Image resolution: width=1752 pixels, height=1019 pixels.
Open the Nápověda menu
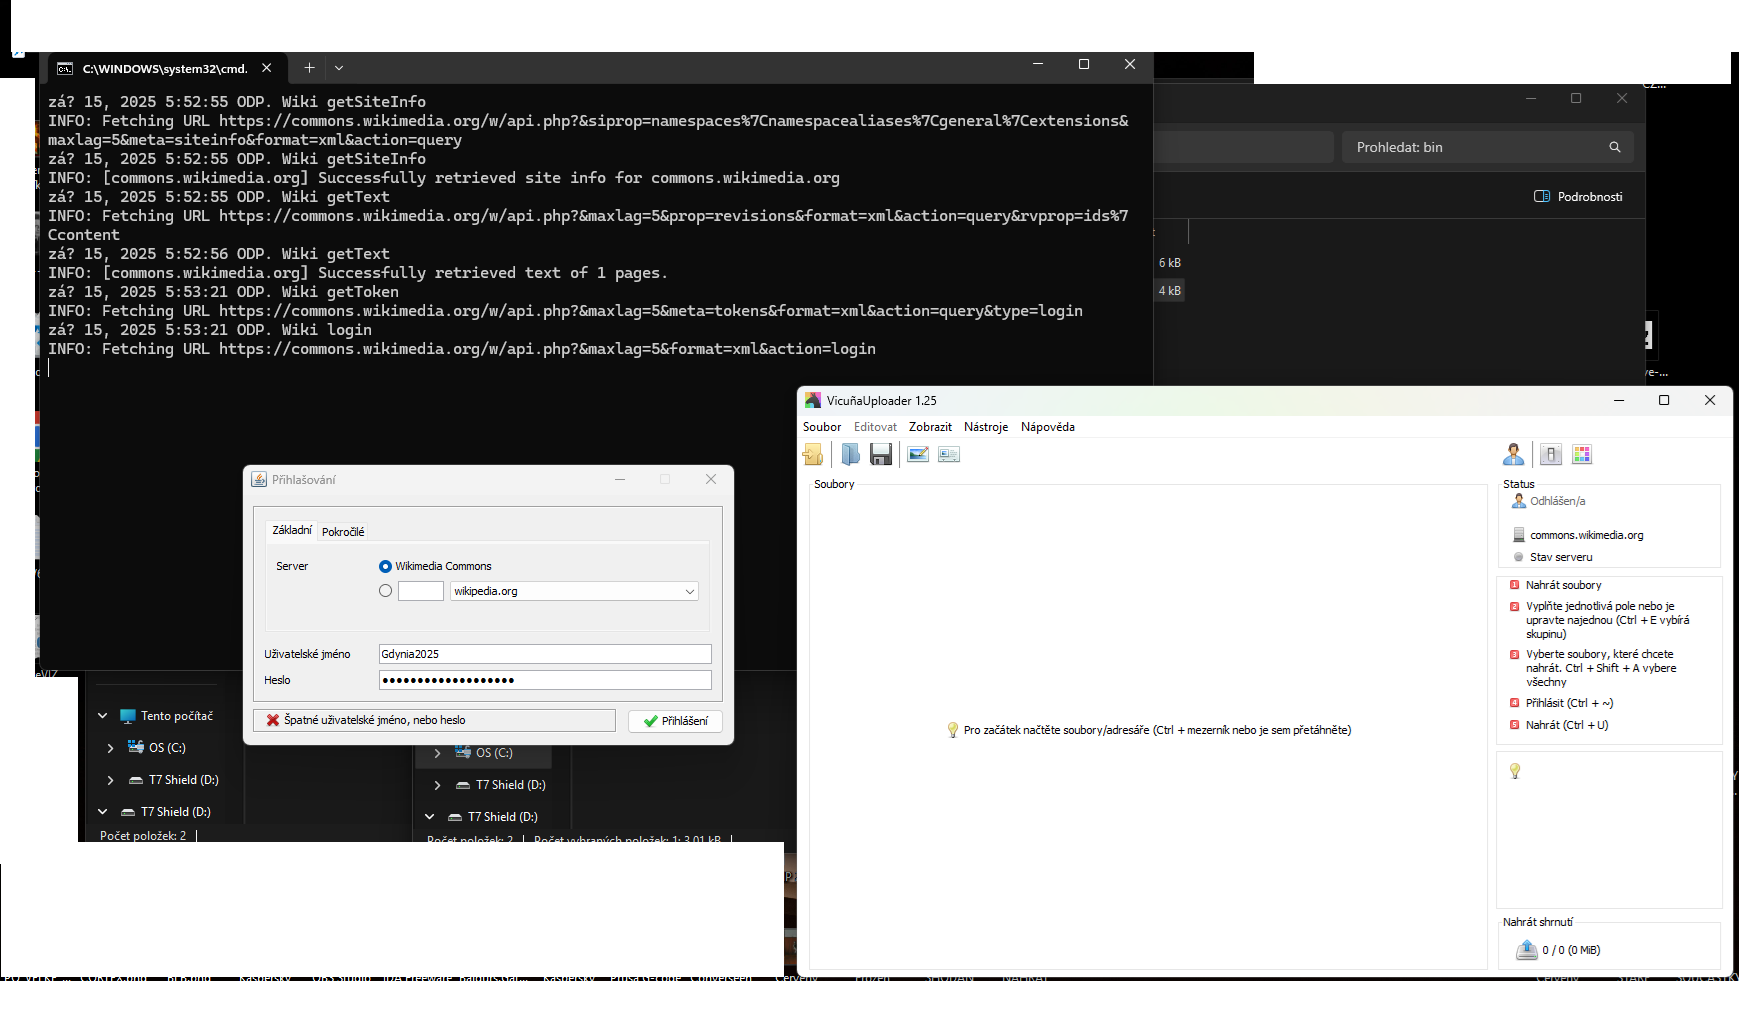(x=1048, y=427)
